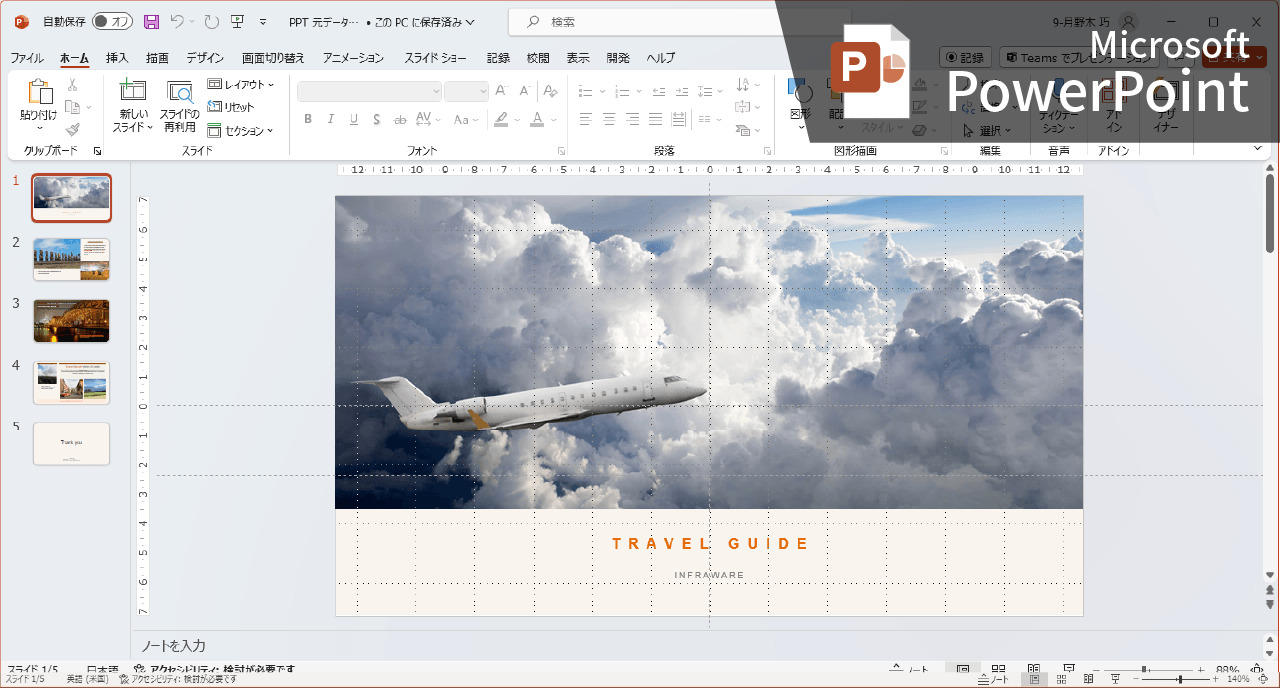Click the Save icon in title bar
The width and height of the screenshot is (1280, 688).
pos(152,21)
